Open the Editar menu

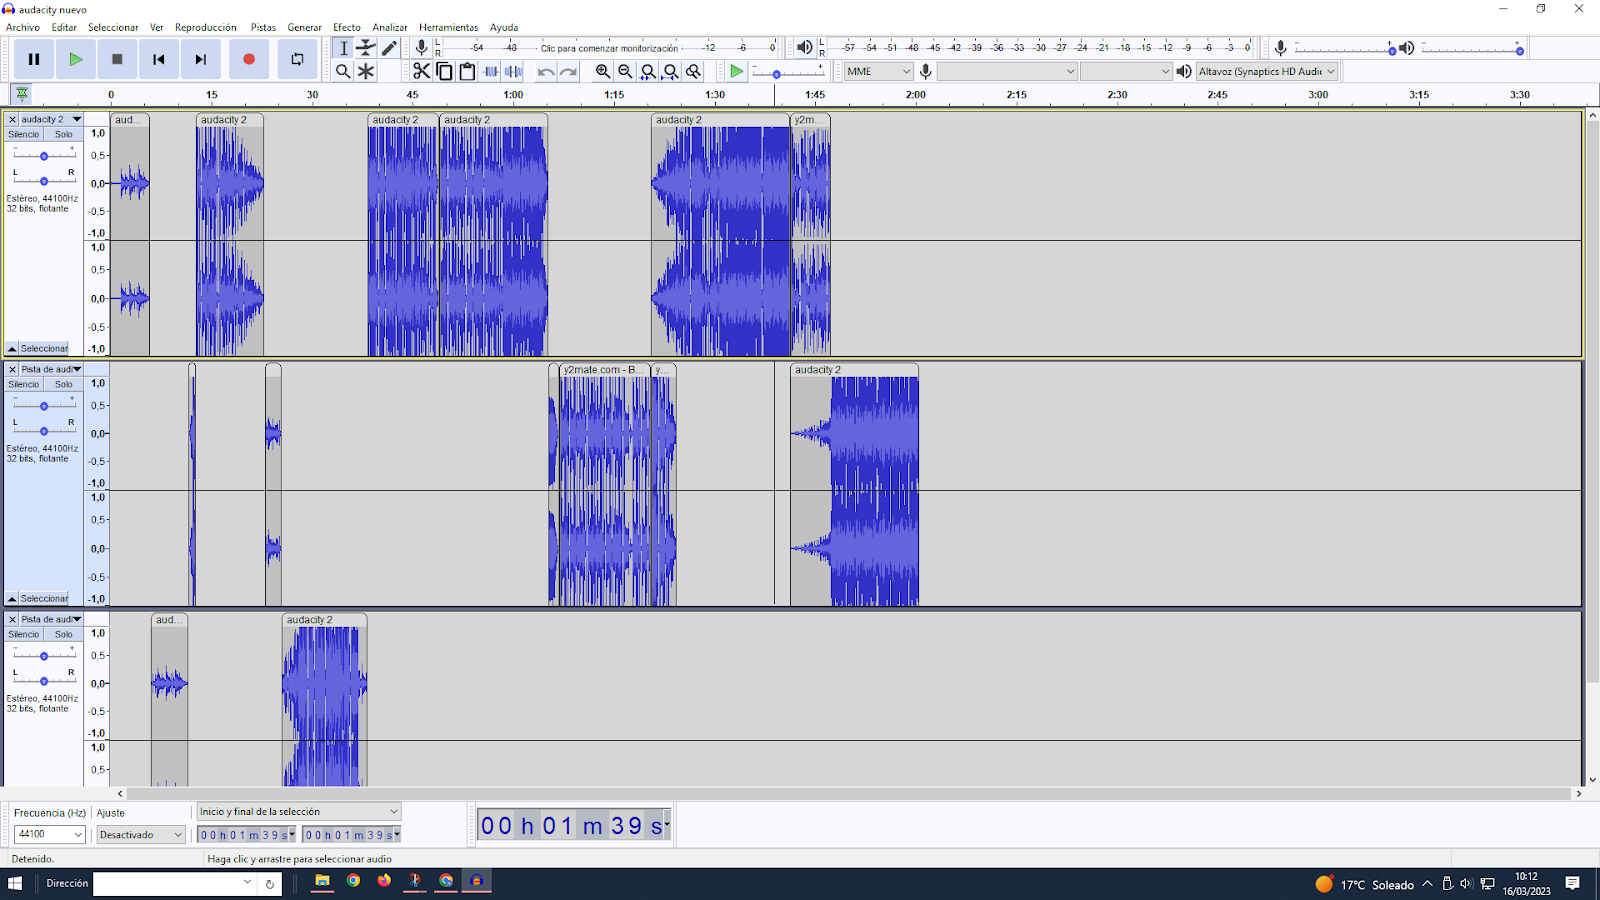click(x=64, y=27)
